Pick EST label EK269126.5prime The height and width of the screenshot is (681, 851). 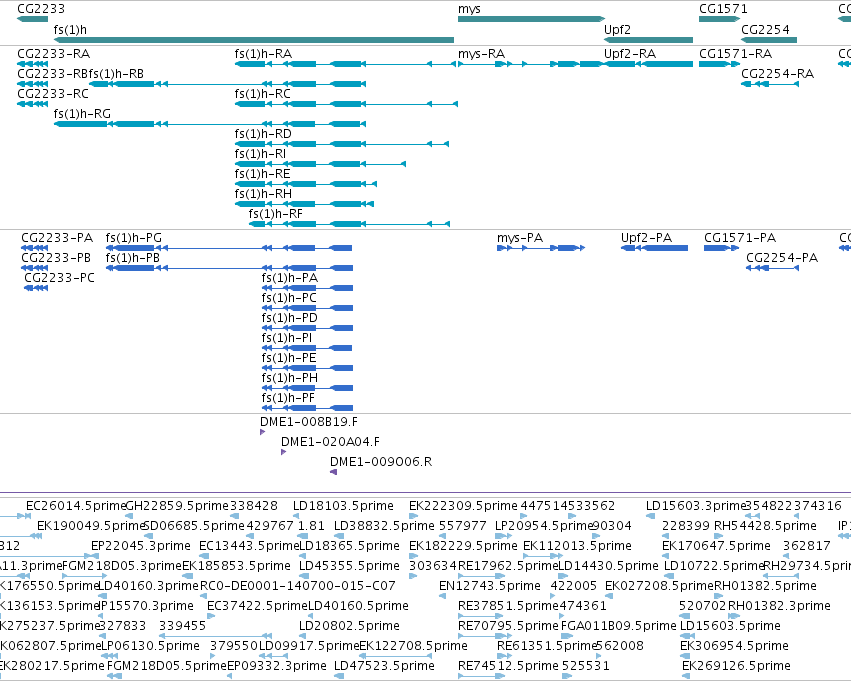pos(736,666)
